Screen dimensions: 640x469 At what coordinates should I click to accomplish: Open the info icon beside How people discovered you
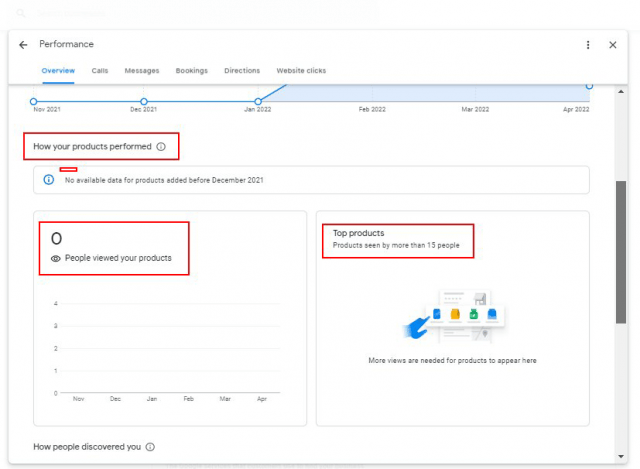[150, 447]
